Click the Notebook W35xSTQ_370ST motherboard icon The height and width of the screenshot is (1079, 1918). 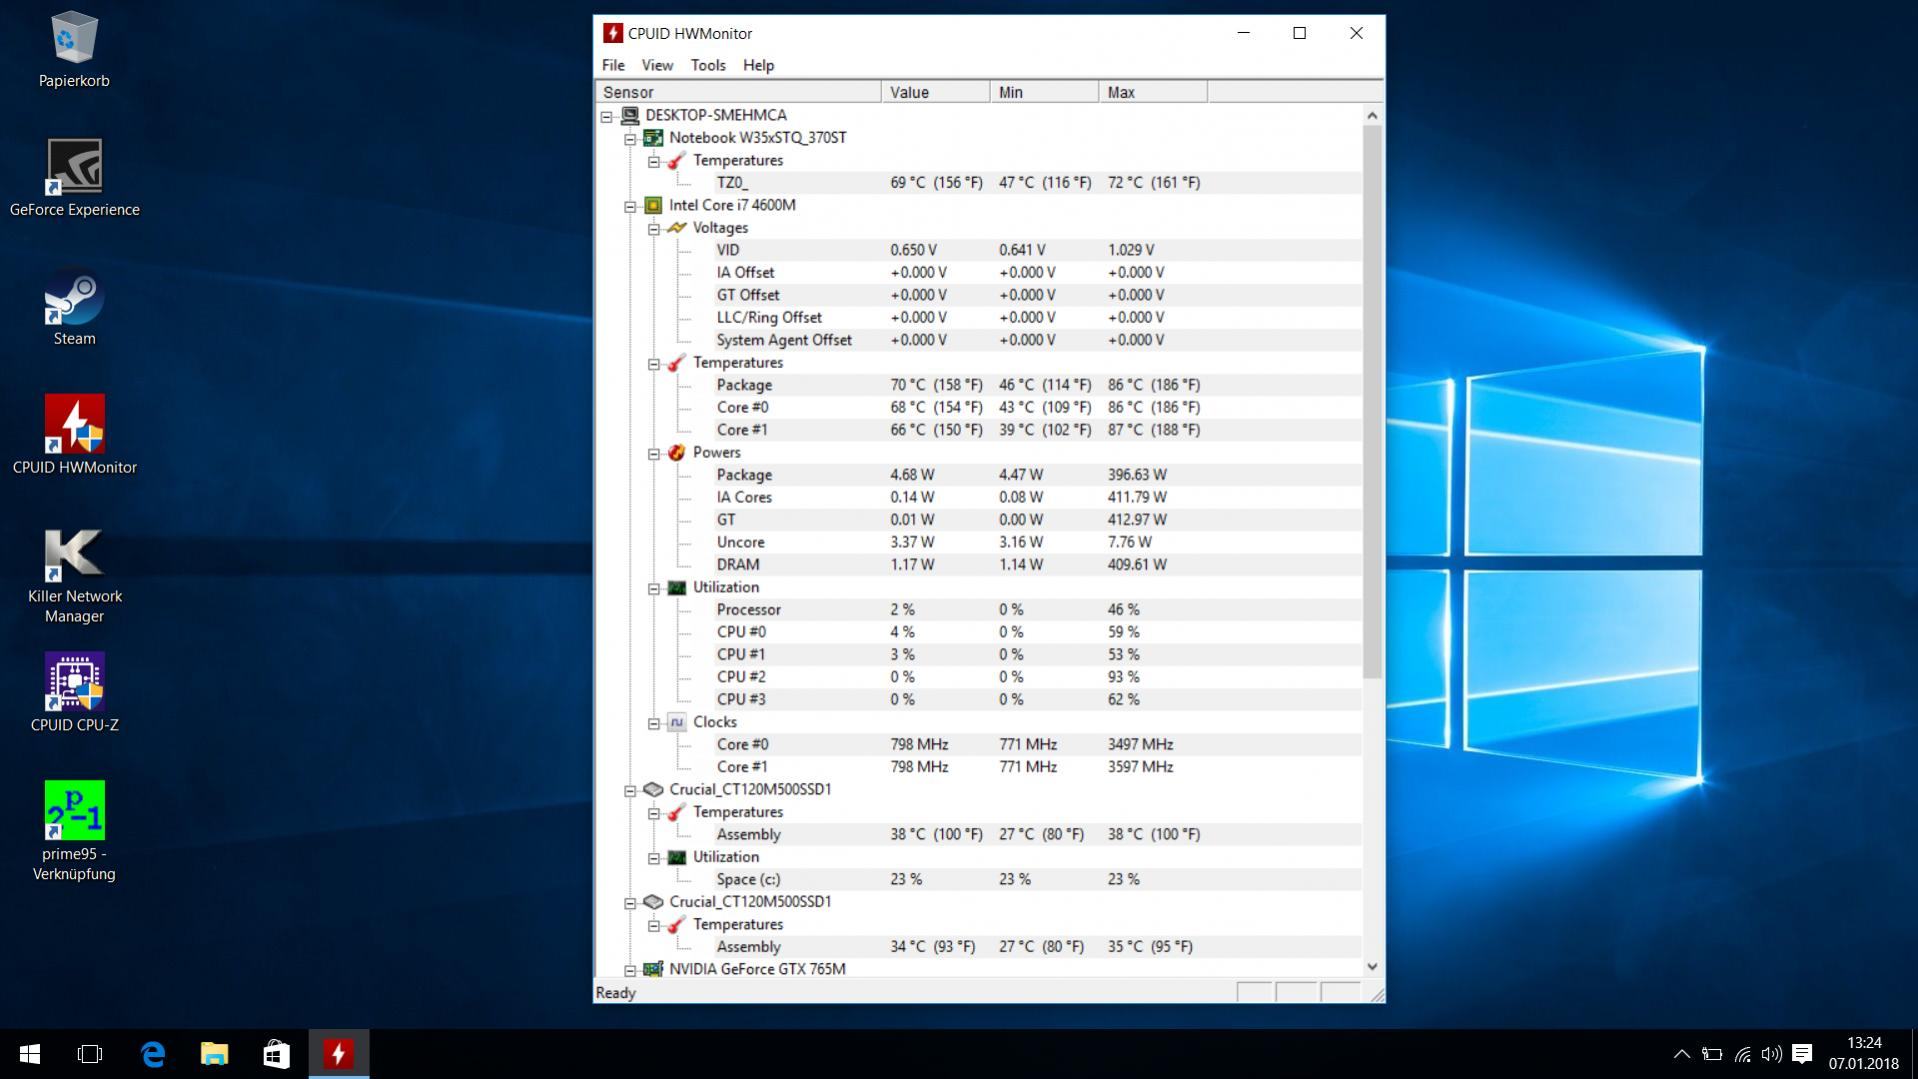click(653, 138)
